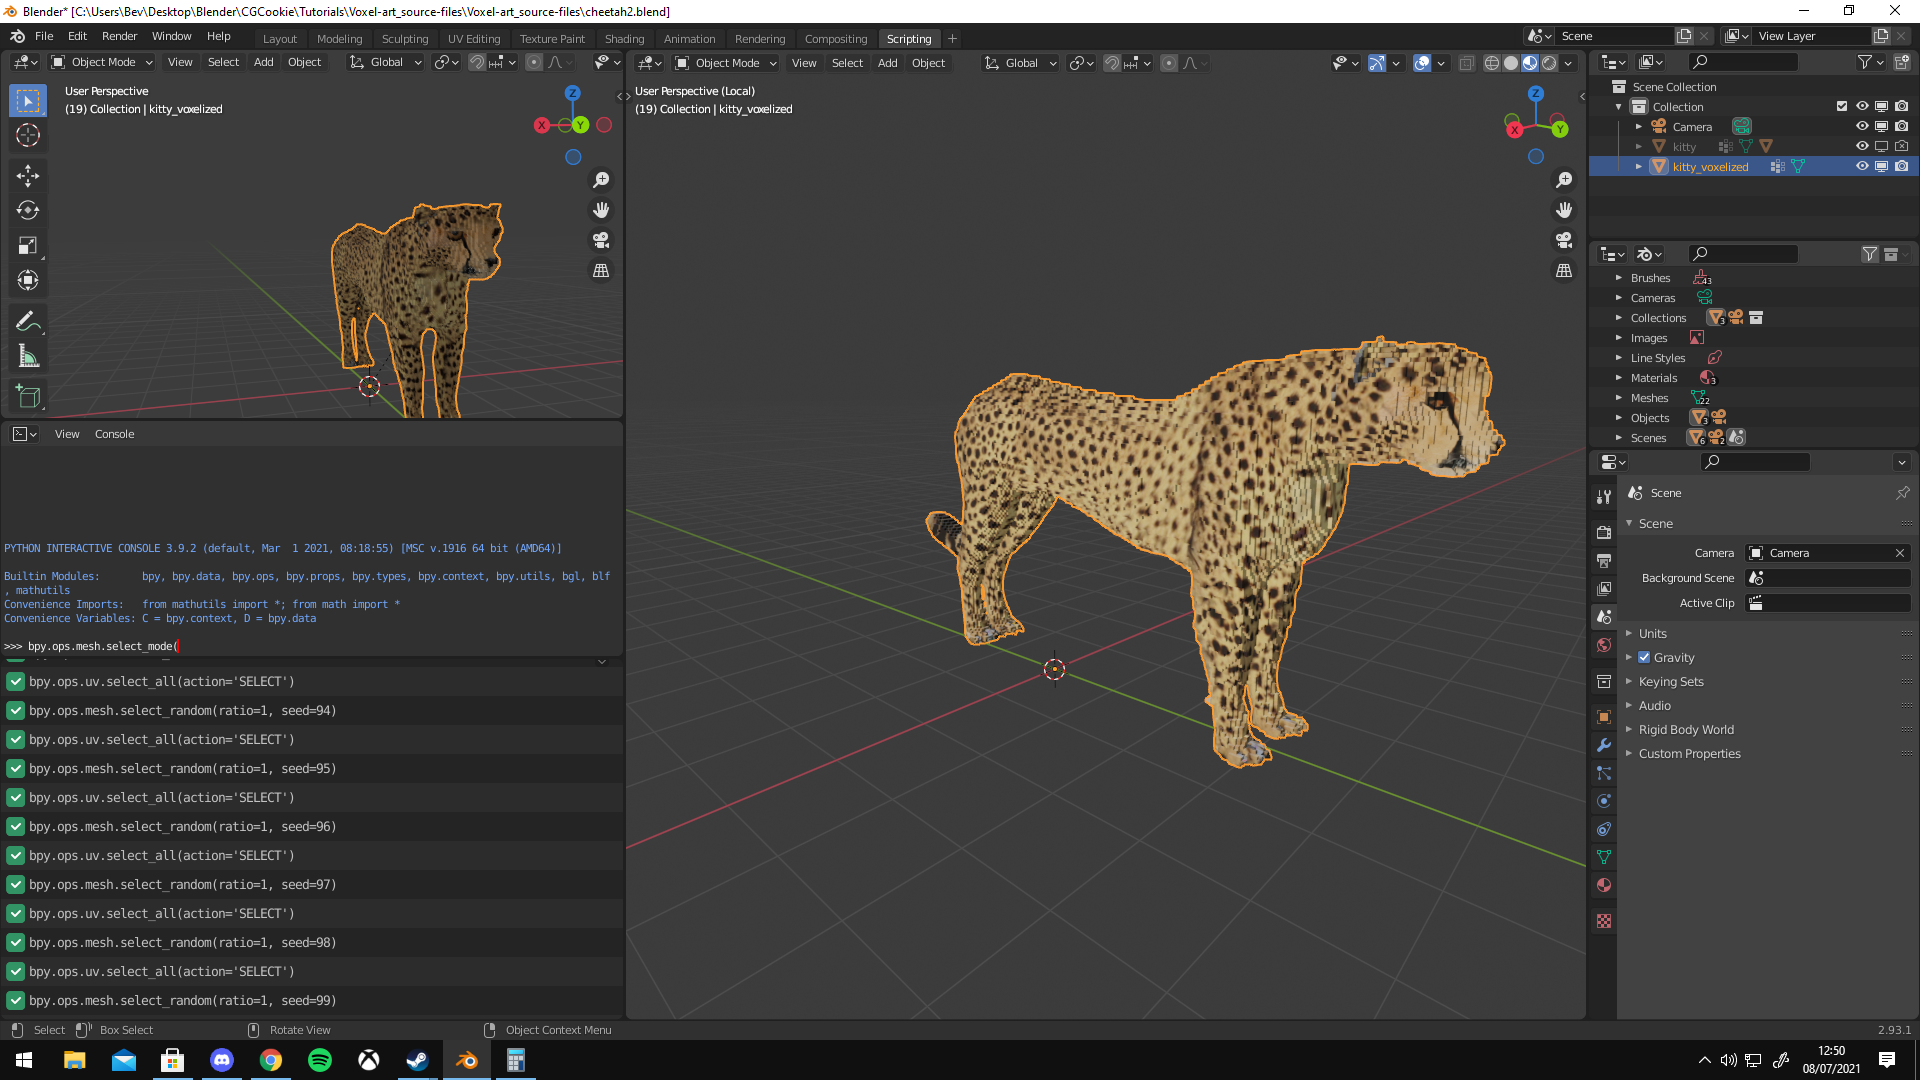
Task: Open the Object Mode dropdown in right viewport
Action: click(x=727, y=63)
